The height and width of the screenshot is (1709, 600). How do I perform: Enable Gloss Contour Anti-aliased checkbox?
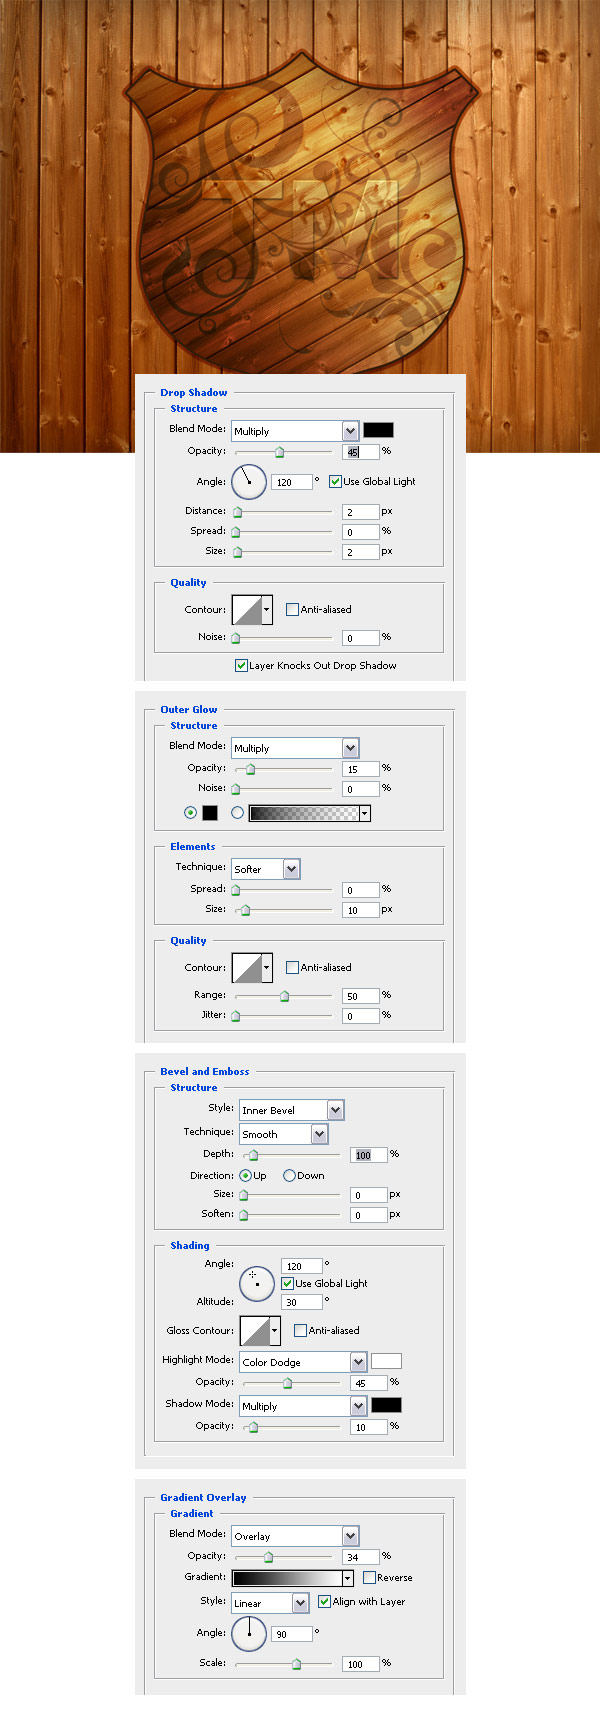tap(300, 1330)
